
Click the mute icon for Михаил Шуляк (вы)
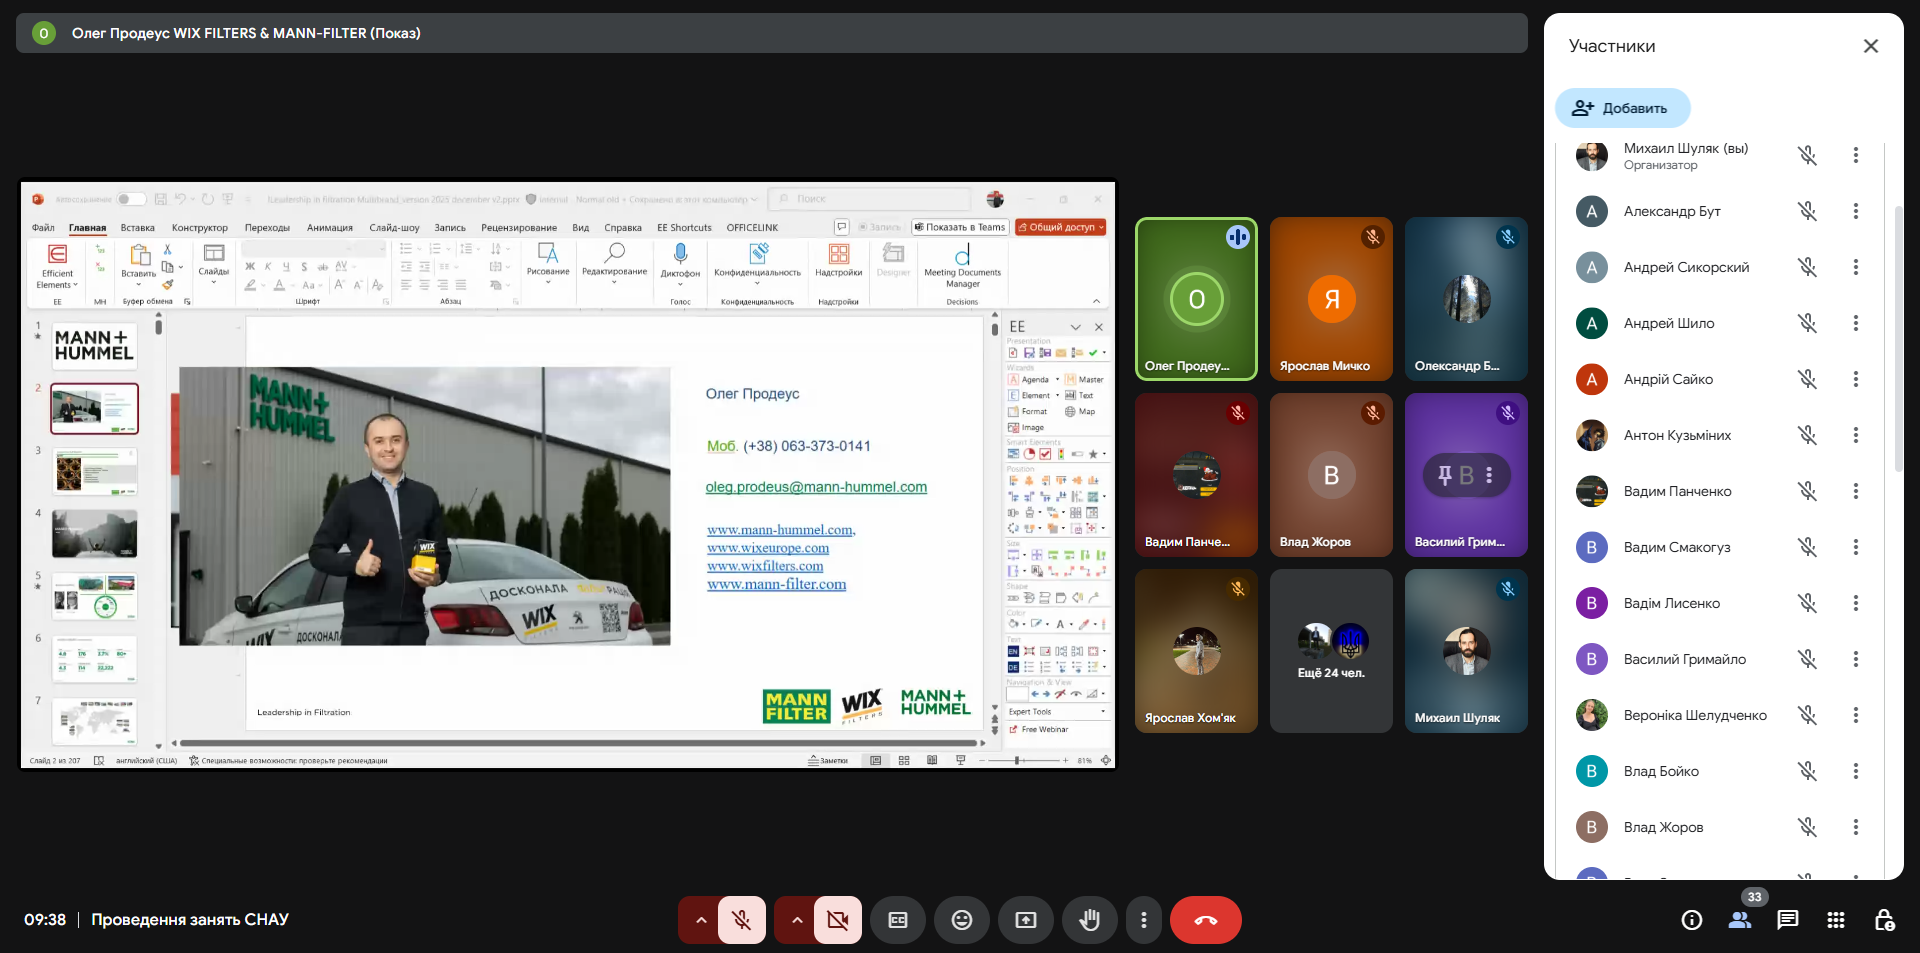coord(1807,155)
